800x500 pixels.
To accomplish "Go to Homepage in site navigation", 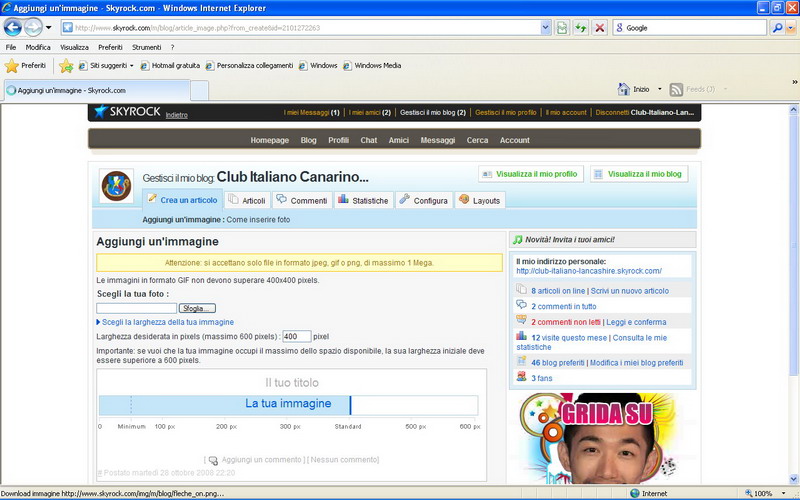I will (x=269, y=140).
